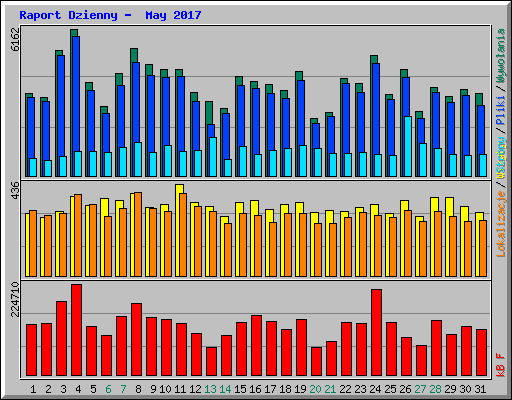Click the cyan visits bar for day 13
Viewport: 512px width, 400px height.
coord(213,157)
